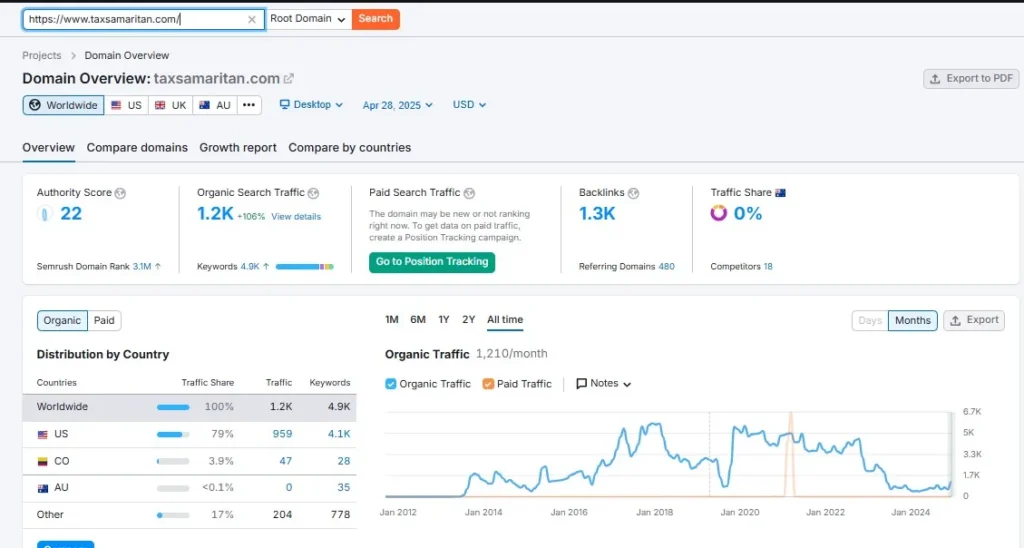1024x548 pixels.
Task: Click the info icon beside Backlinks
Action: pos(633,193)
